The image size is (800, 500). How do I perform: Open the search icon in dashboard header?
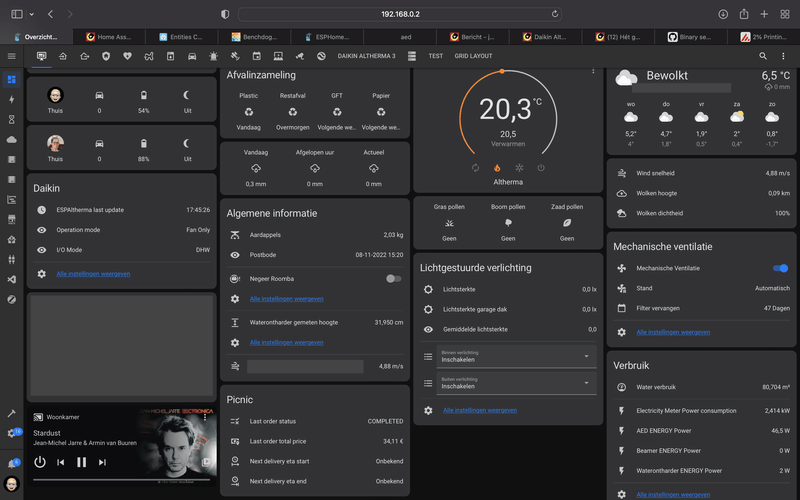coord(762,56)
